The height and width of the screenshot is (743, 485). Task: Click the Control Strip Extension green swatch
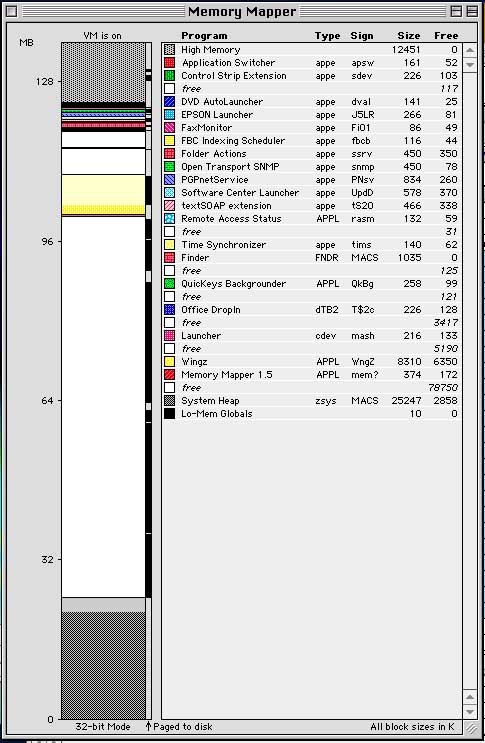pos(169,75)
